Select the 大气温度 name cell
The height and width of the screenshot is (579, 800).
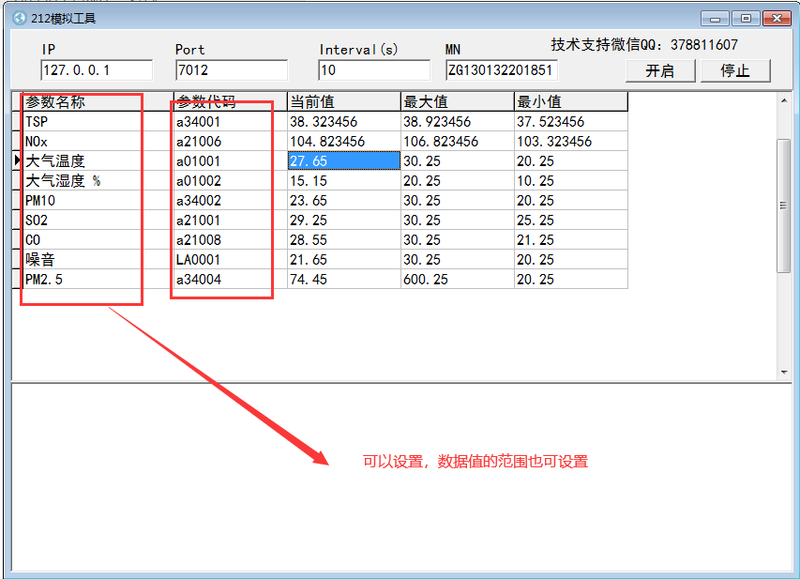pyautogui.click(x=98, y=161)
